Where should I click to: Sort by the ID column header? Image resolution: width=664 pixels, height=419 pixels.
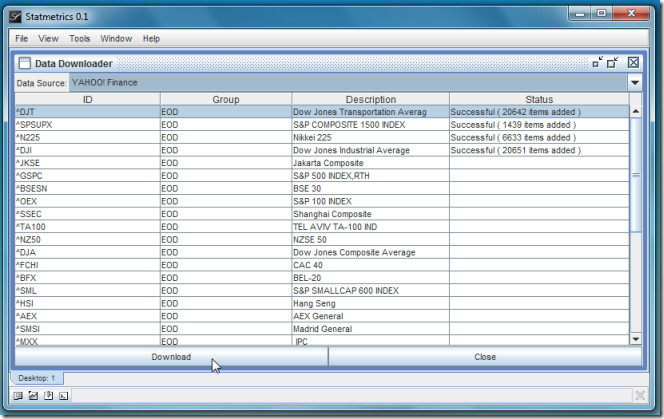[x=88, y=99]
